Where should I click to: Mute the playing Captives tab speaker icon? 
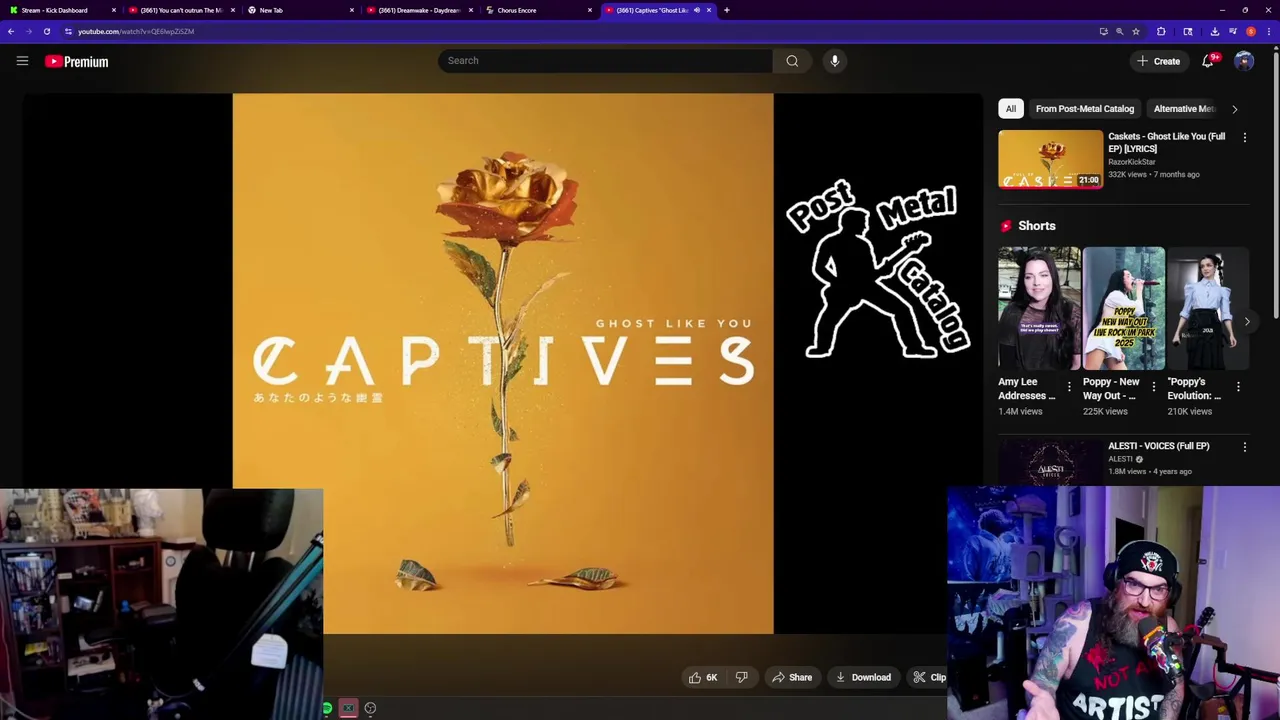(x=697, y=10)
